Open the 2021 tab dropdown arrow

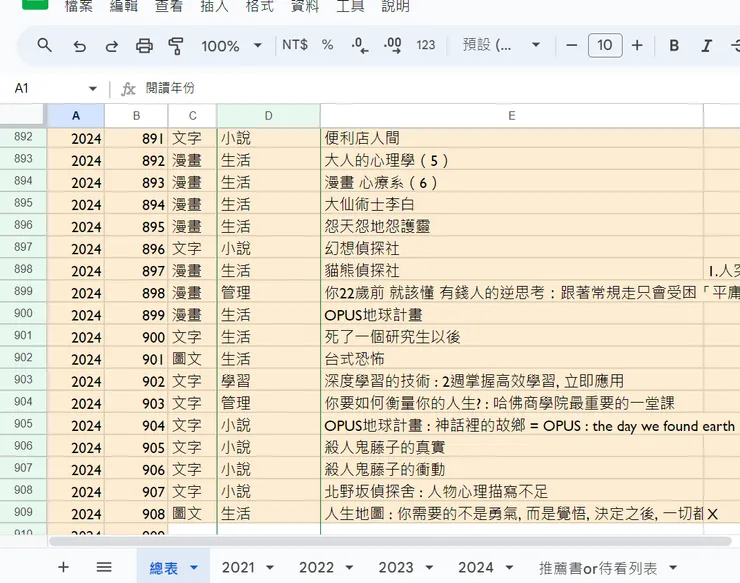pos(270,567)
